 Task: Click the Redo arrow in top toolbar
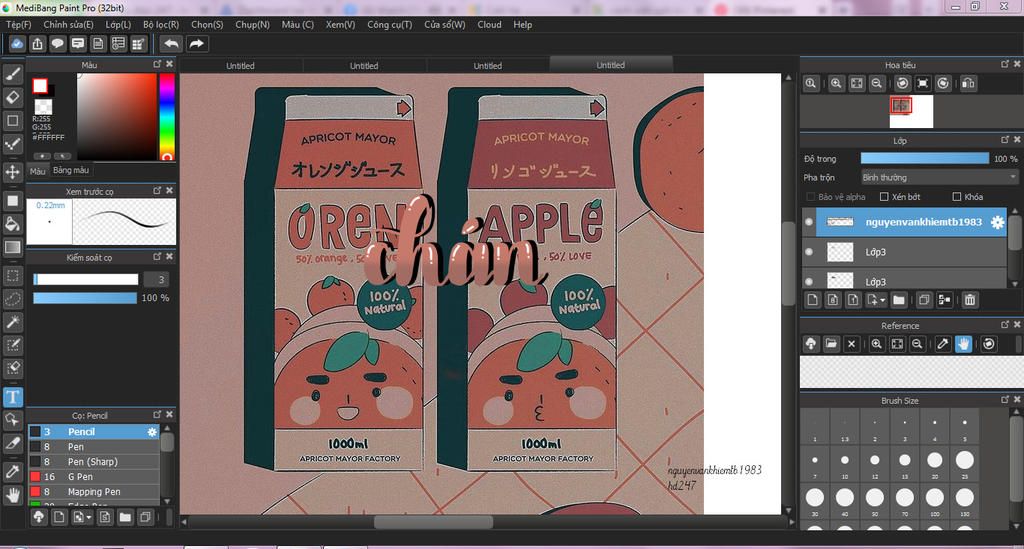[196, 44]
